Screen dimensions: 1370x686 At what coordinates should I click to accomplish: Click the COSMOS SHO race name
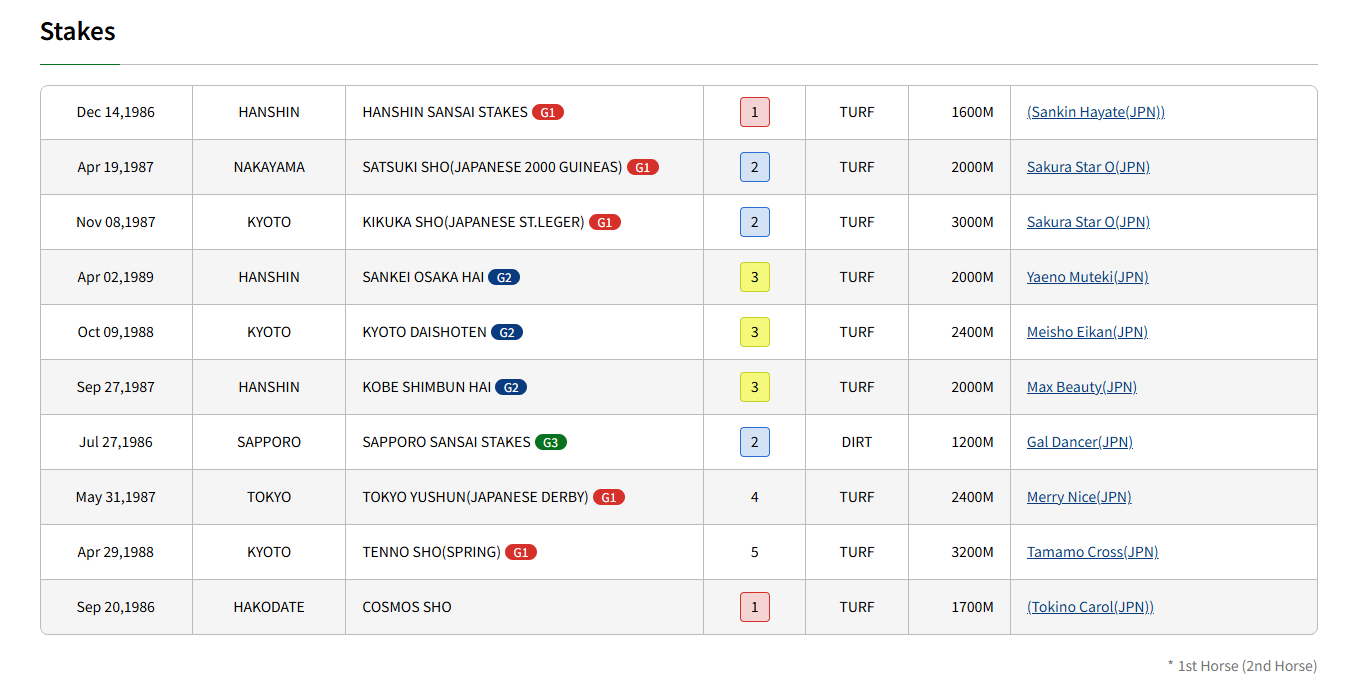point(407,607)
